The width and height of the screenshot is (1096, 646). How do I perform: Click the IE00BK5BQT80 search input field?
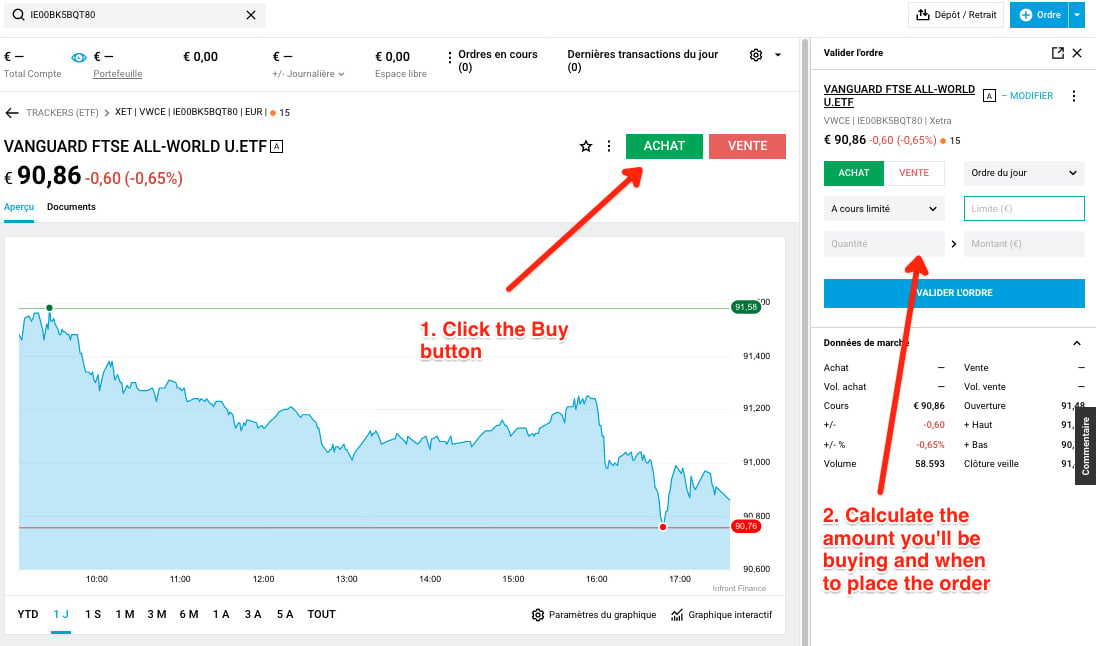click(x=135, y=15)
